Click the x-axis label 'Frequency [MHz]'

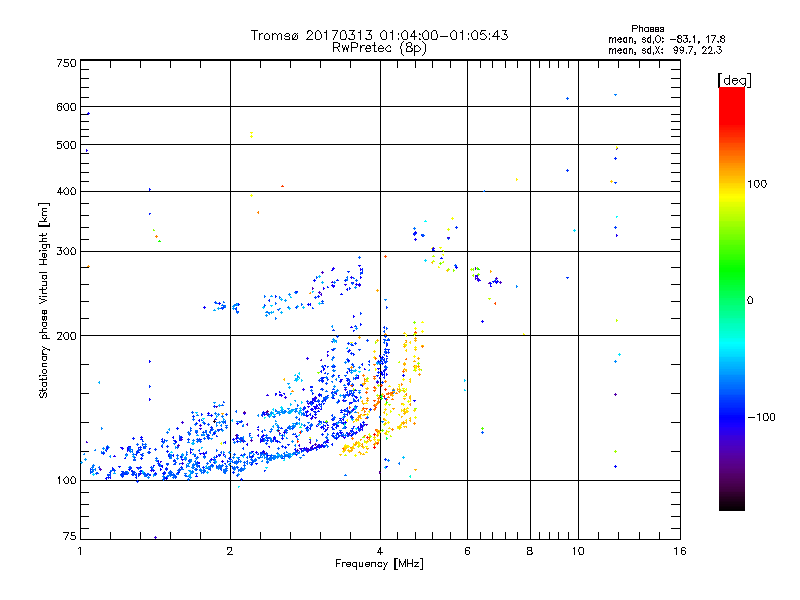(379, 564)
